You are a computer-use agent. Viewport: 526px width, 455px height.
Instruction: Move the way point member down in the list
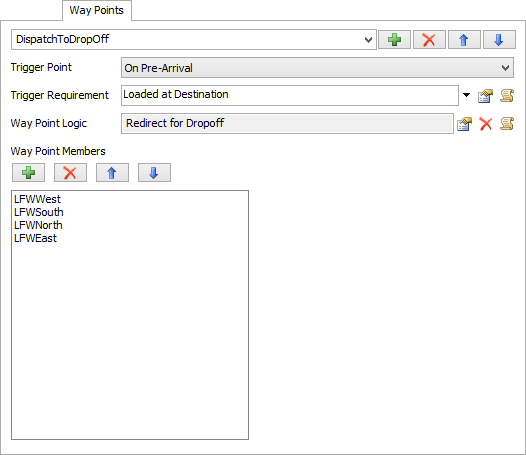154,172
